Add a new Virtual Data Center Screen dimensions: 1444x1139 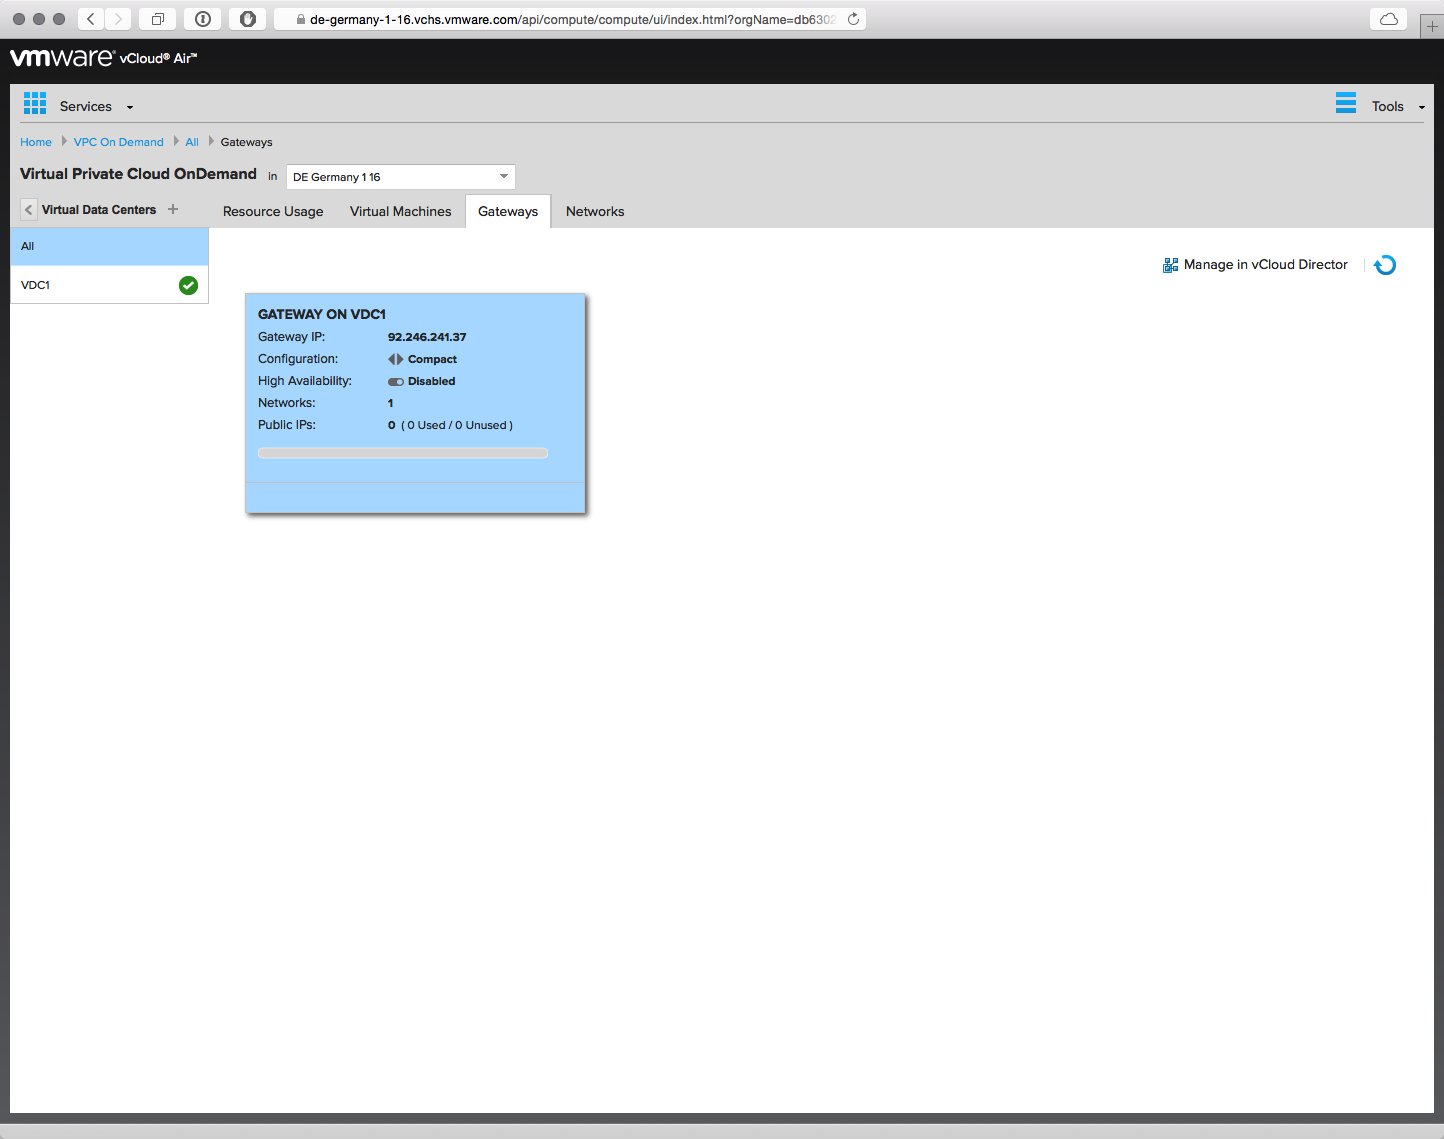click(x=173, y=209)
